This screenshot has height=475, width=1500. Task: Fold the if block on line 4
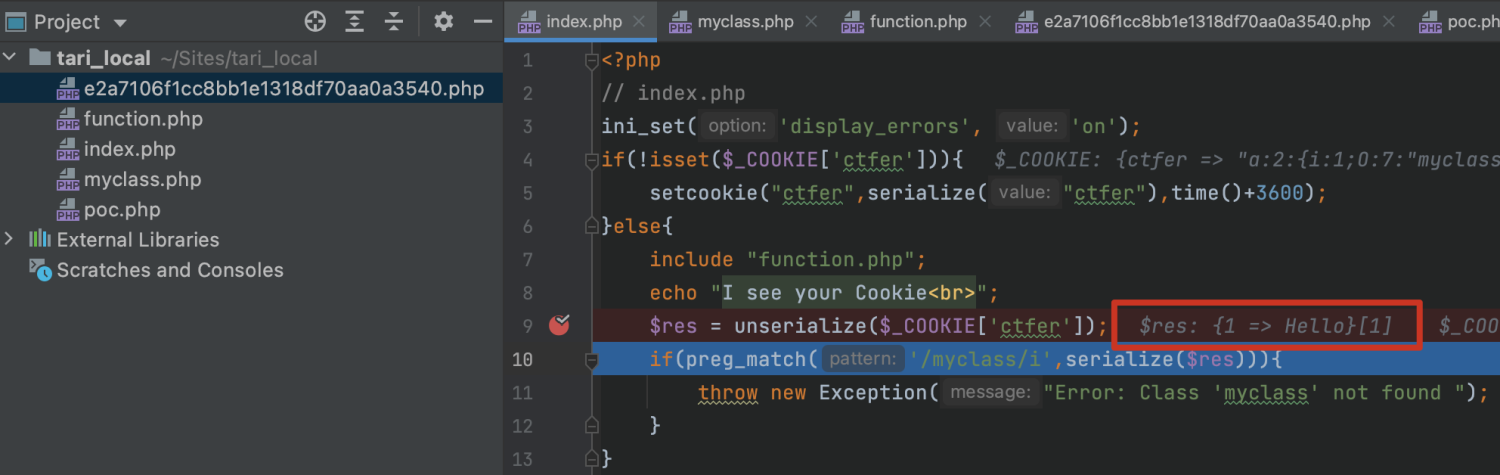point(591,160)
